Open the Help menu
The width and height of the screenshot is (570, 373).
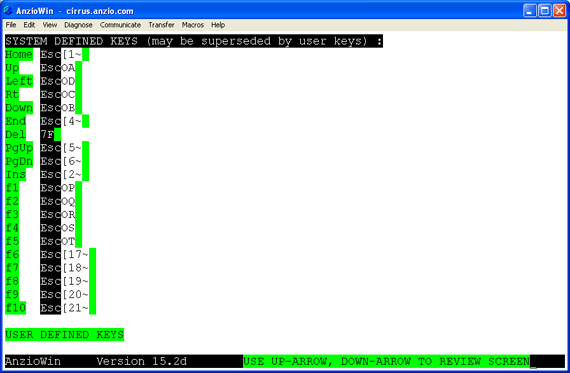point(218,25)
